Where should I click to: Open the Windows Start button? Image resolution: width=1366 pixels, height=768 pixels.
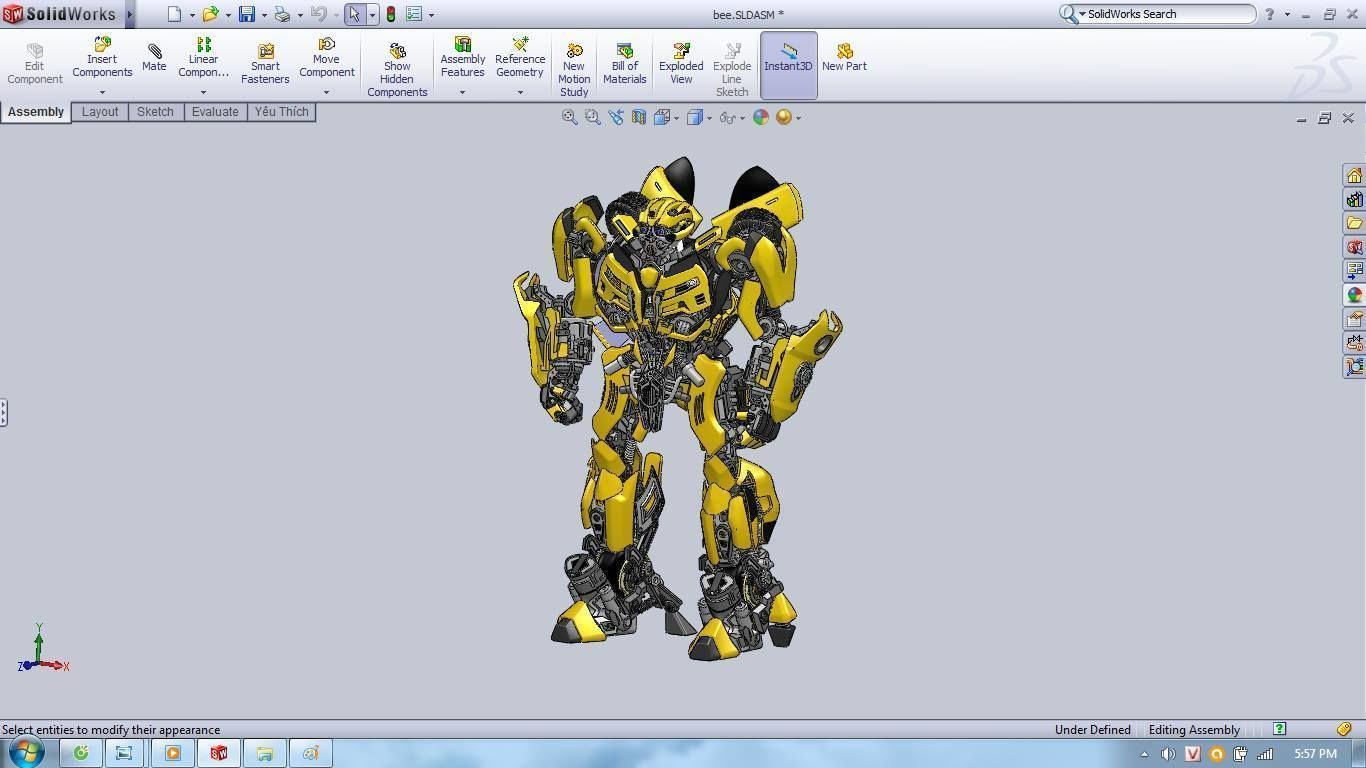coord(26,752)
